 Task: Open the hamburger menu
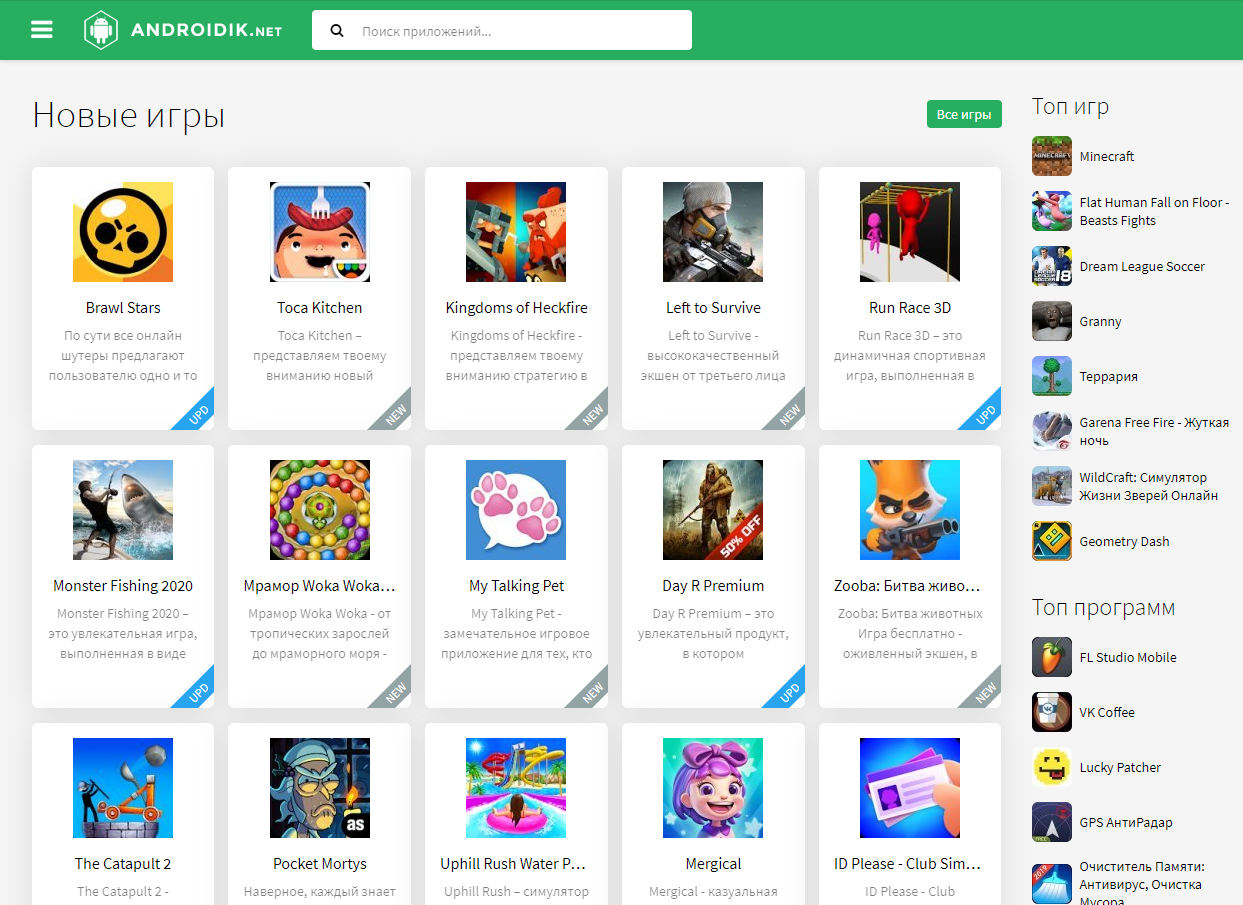pyautogui.click(x=41, y=30)
